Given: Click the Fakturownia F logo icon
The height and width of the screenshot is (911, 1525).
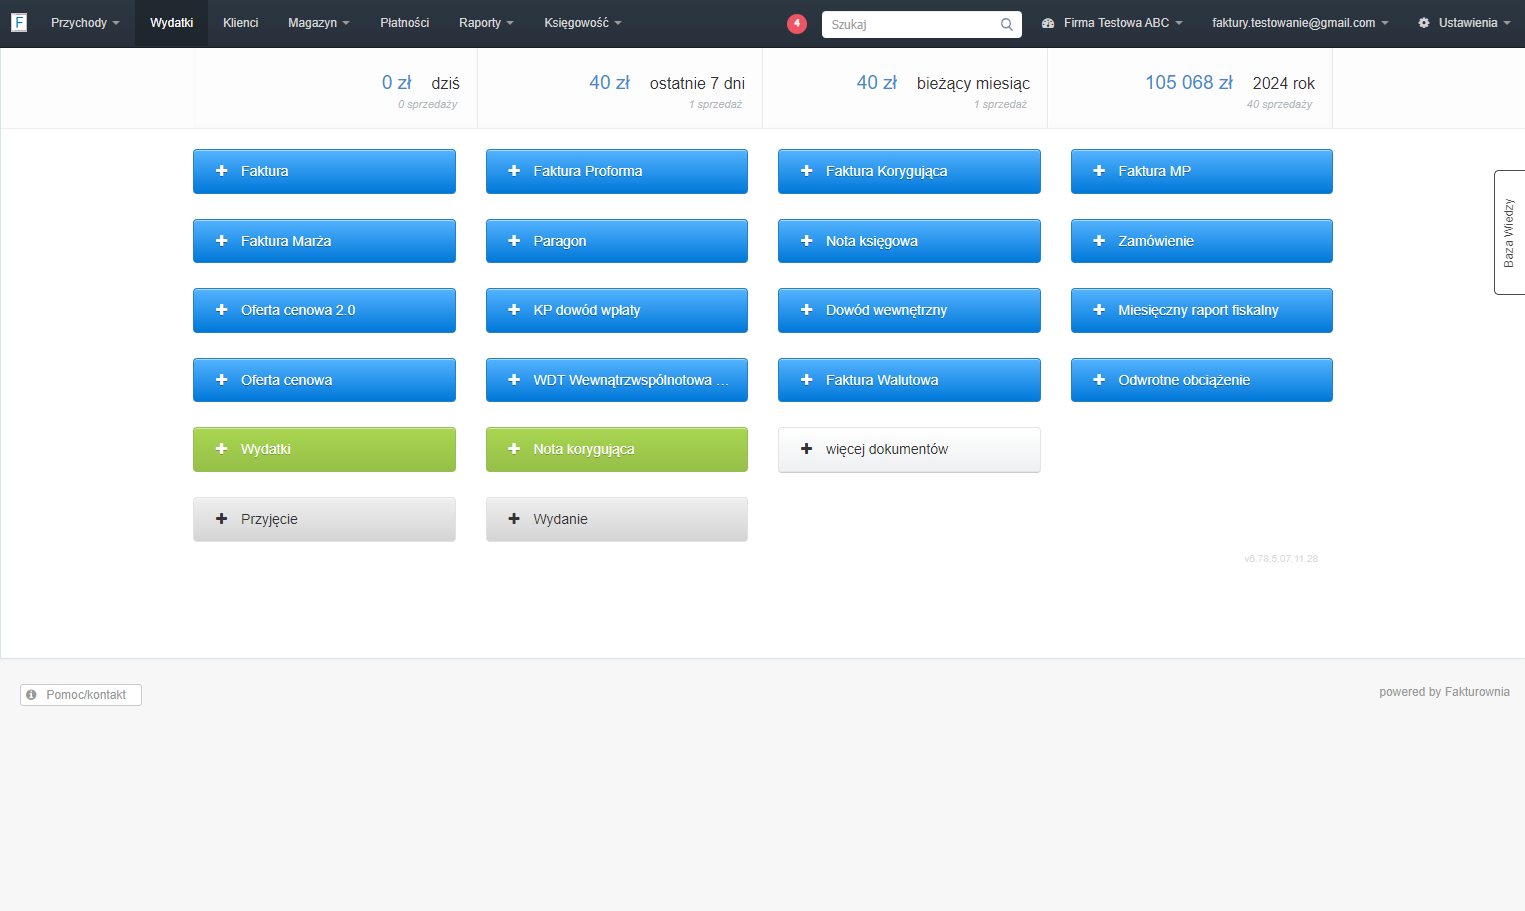Looking at the screenshot, I should 19,22.
